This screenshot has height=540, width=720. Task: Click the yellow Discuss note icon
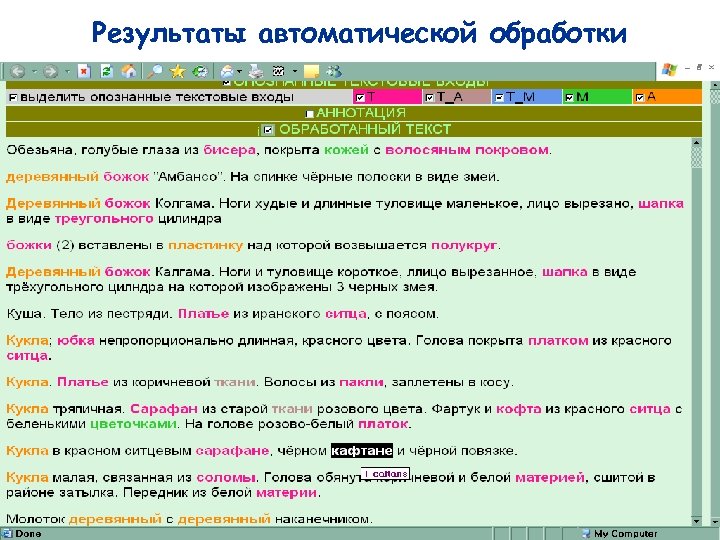click(x=312, y=72)
